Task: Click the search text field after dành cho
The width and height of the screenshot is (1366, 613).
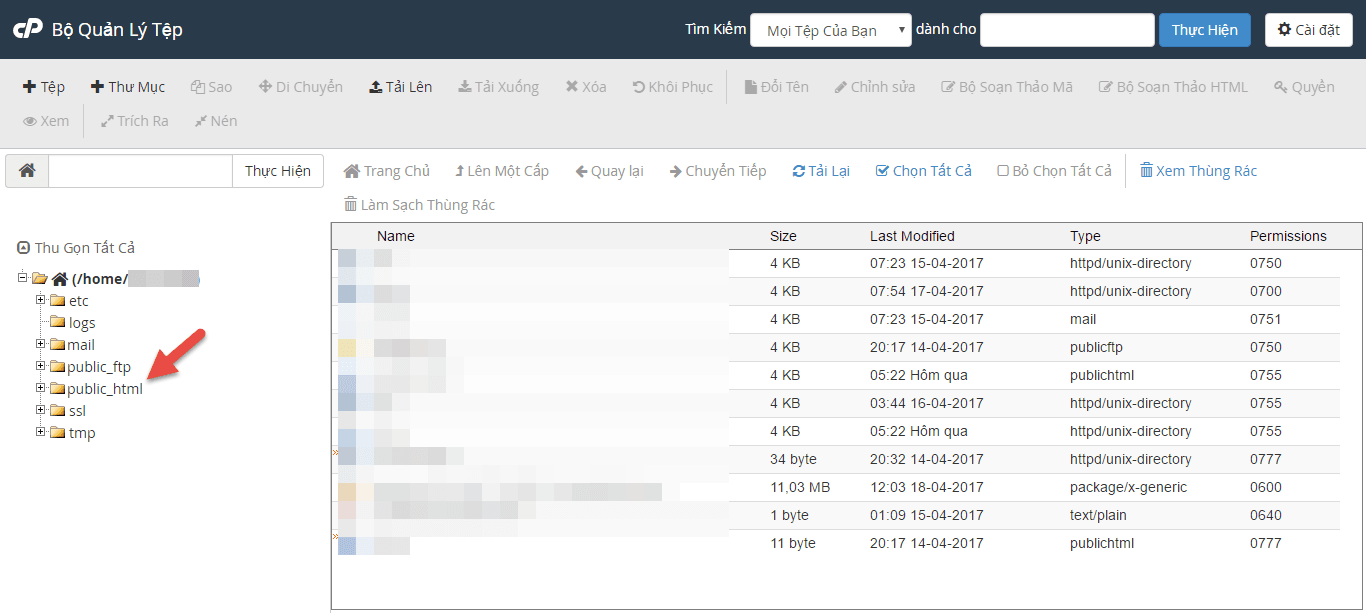Action: click(x=1065, y=30)
